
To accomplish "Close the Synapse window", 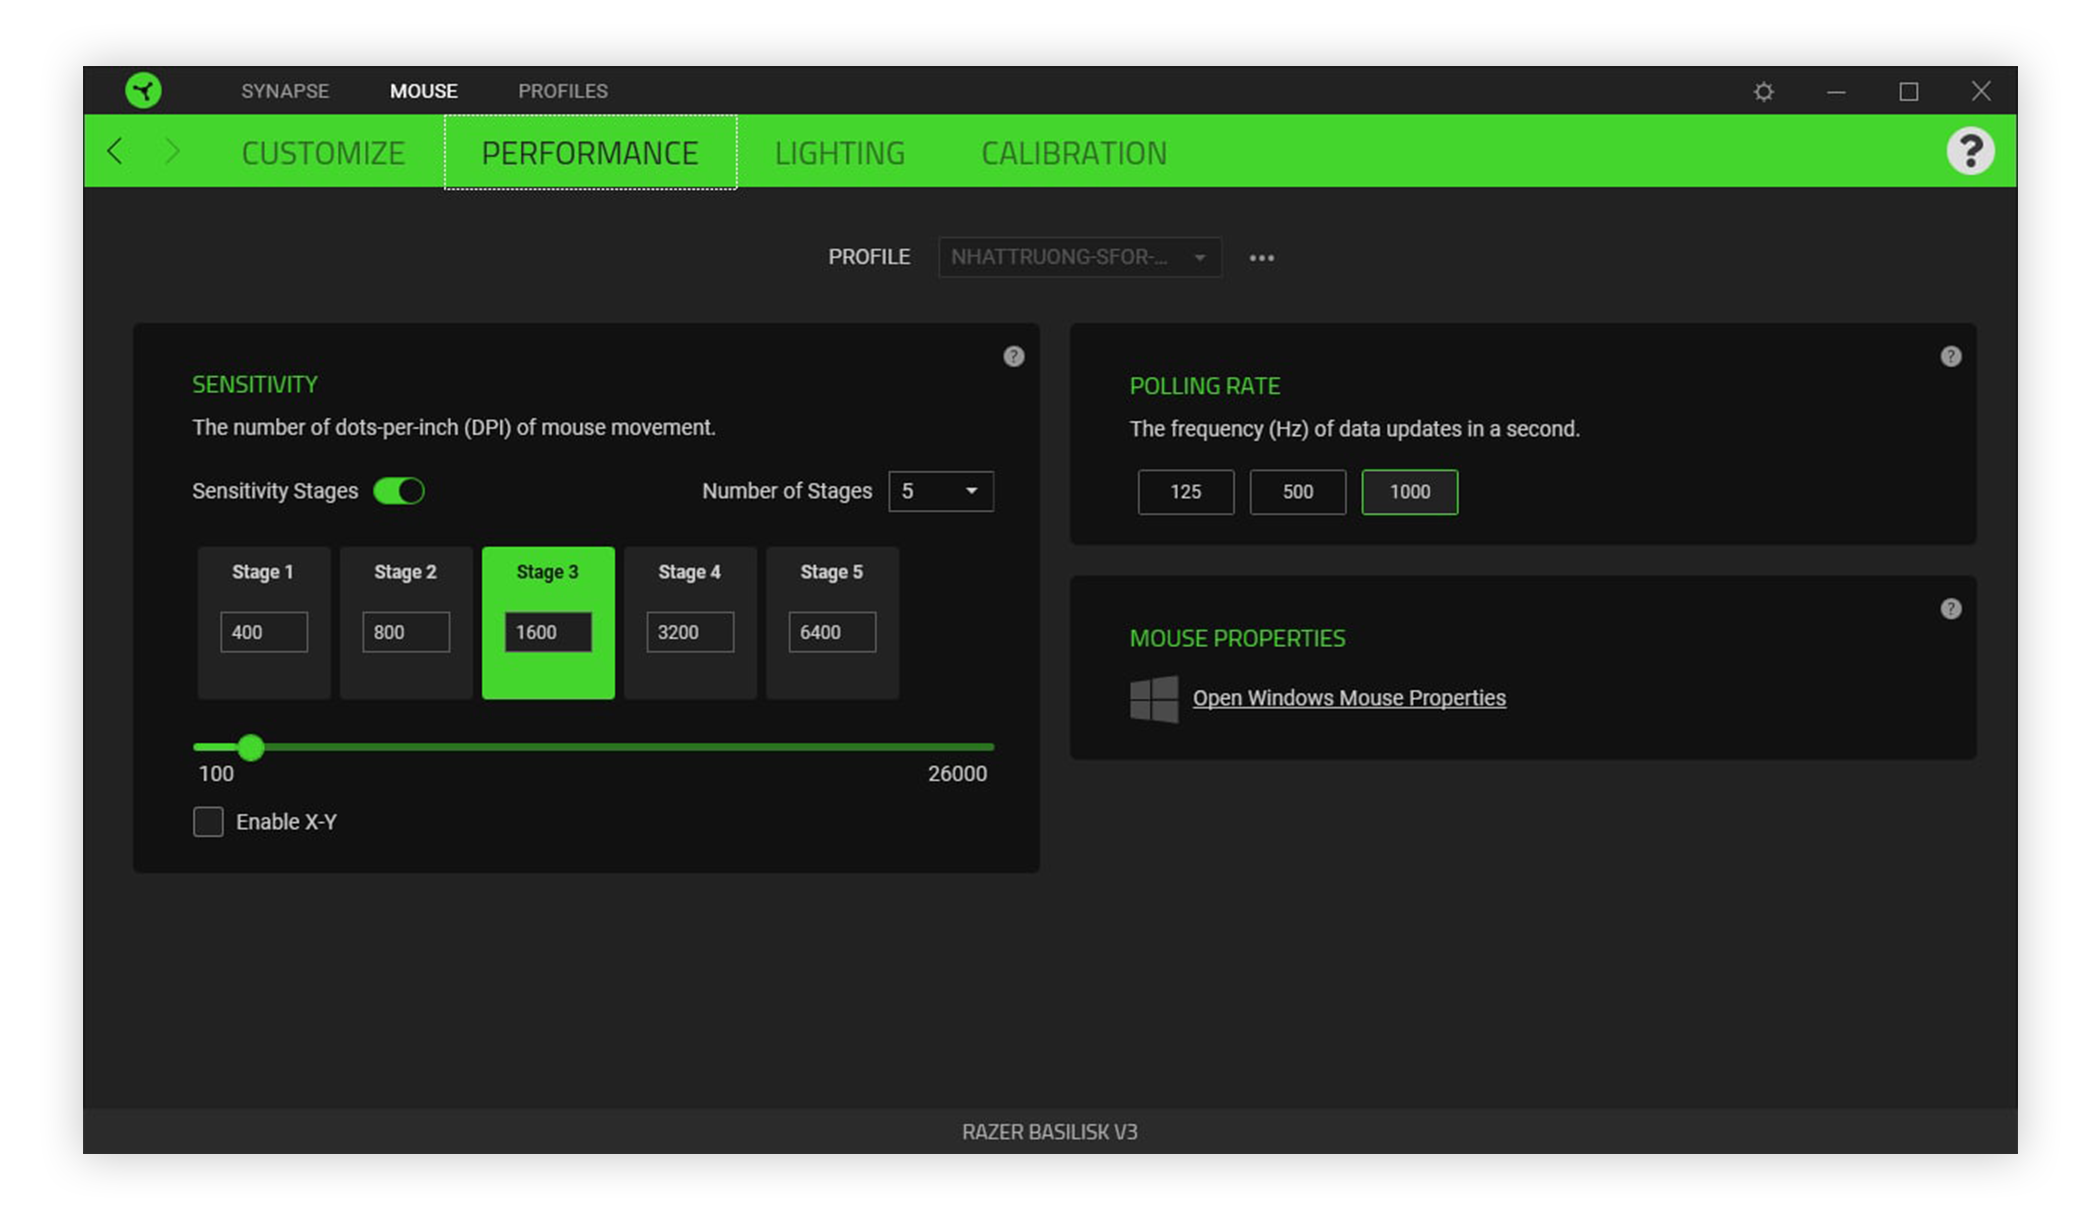I will coord(1980,91).
